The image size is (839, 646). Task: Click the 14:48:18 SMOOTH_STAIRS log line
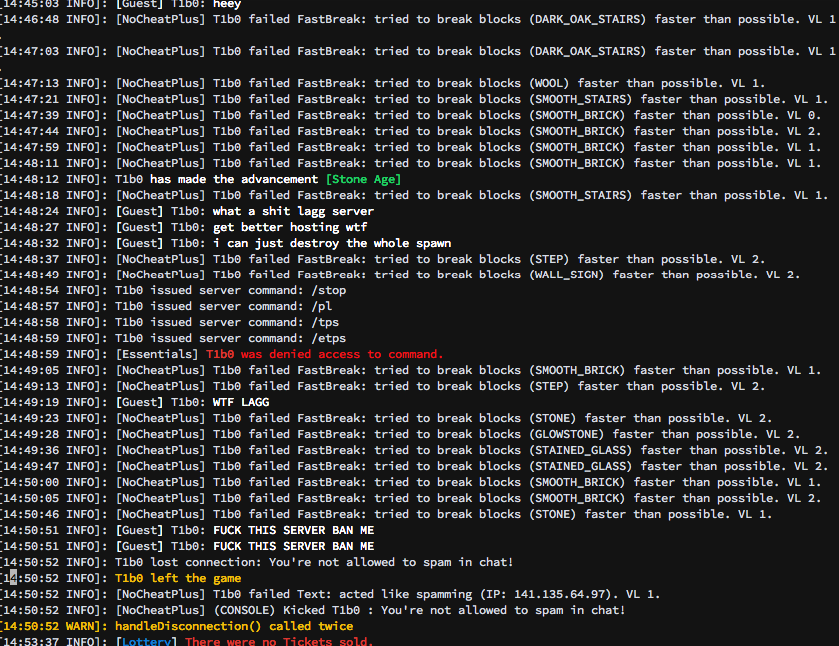pos(415,195)
